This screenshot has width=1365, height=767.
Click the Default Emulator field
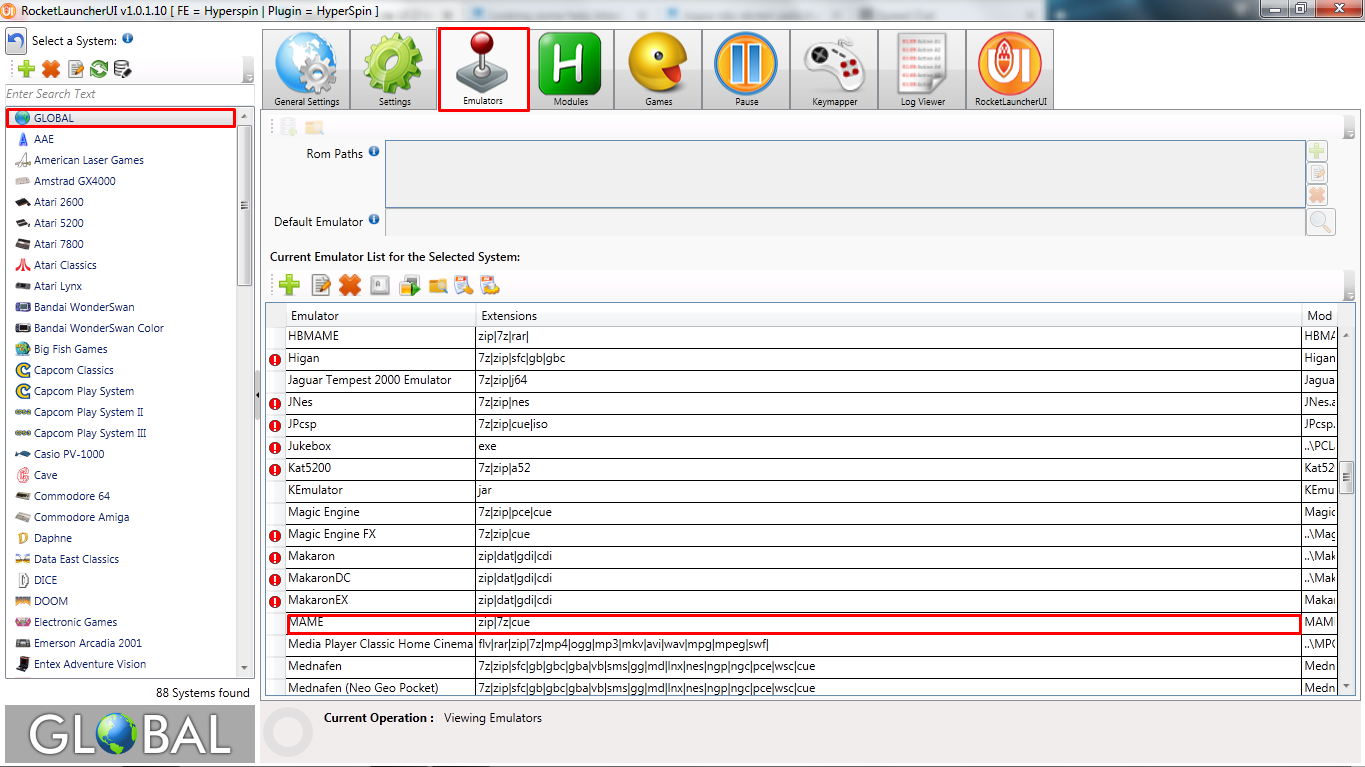coord(845,222)
